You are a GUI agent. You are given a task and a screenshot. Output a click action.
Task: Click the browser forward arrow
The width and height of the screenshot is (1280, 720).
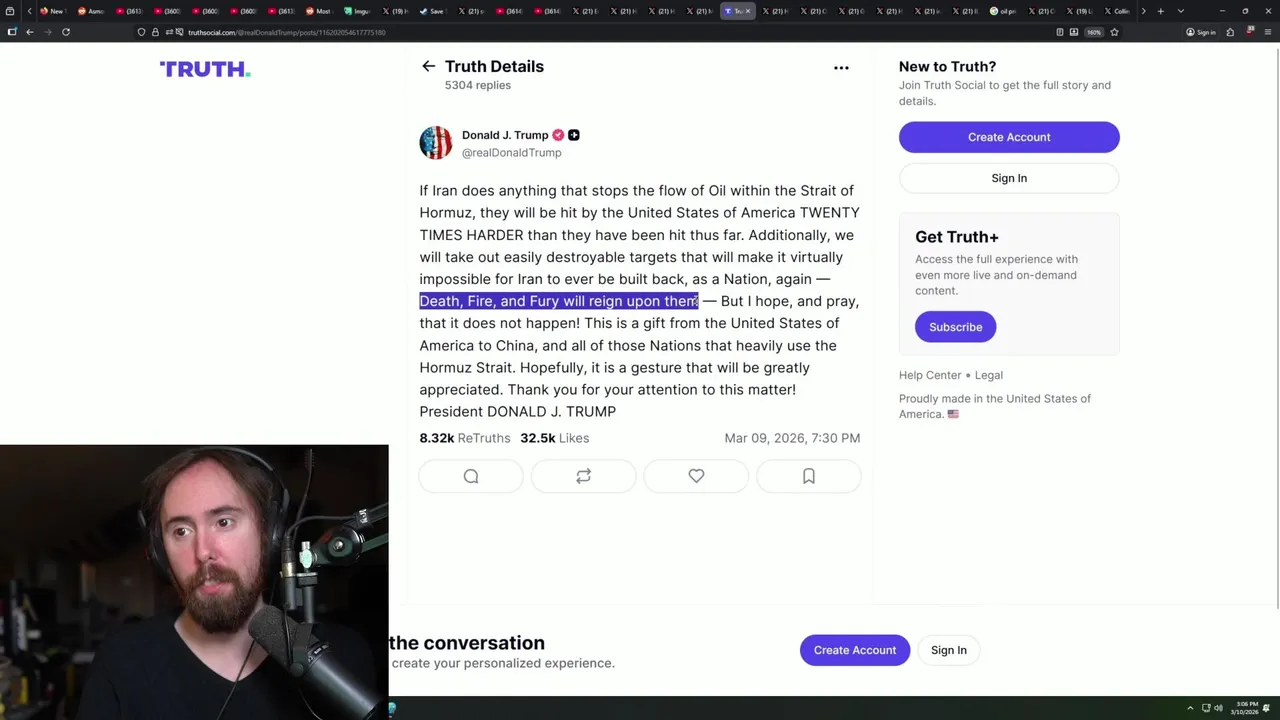[x=47, y=32]
